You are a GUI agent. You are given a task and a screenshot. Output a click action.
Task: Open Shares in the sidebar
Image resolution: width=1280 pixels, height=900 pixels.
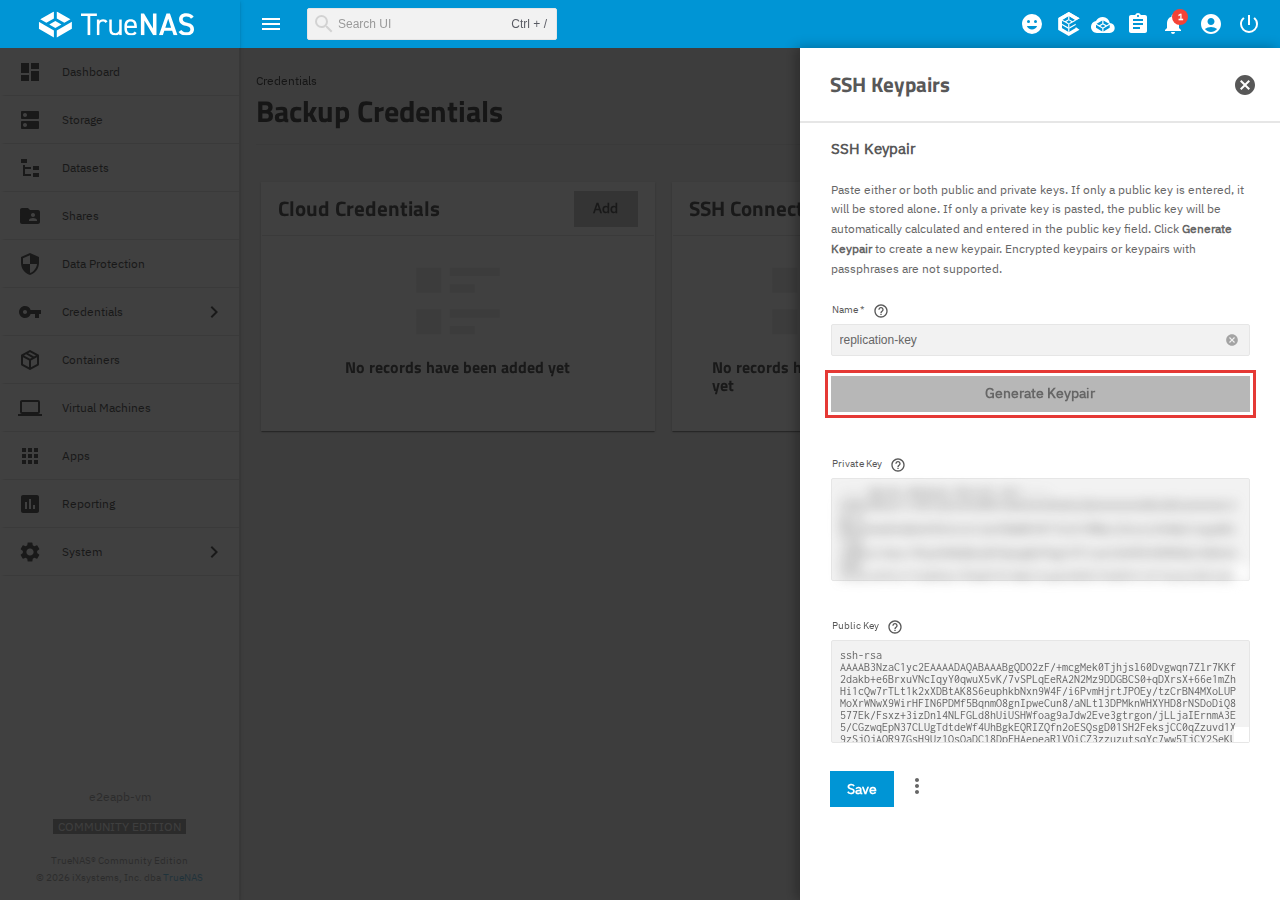pos(120,216)
